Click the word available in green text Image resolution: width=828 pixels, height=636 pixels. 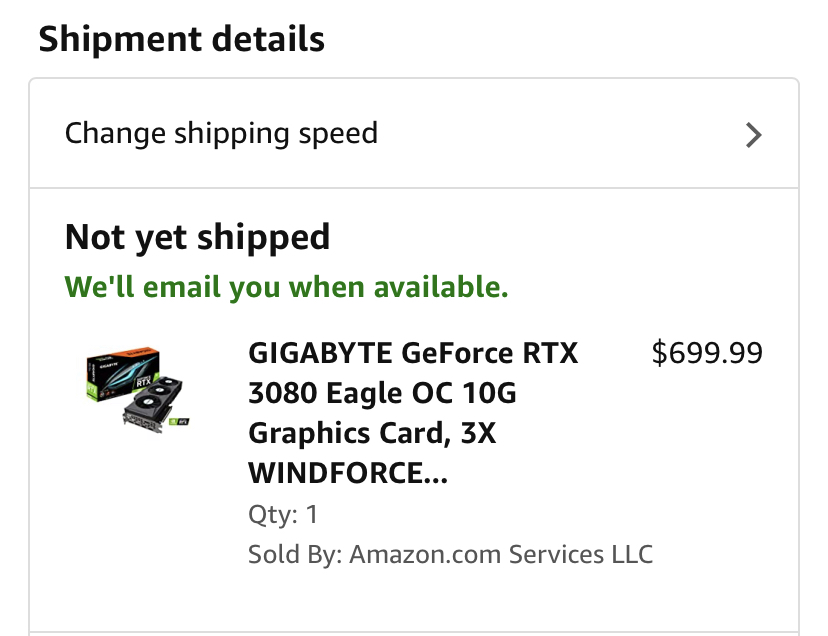440,288
